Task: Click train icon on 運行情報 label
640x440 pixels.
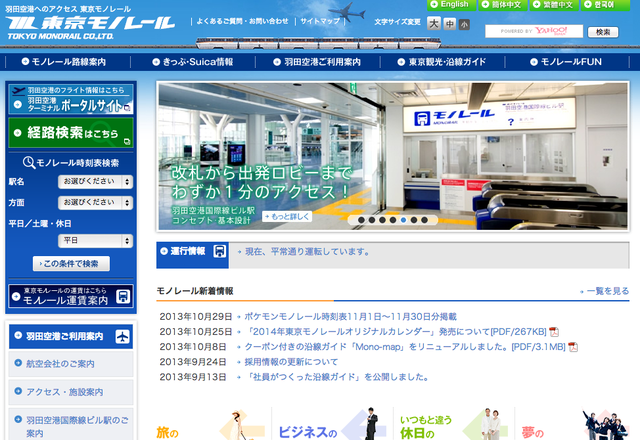Action: pyautogui.click(x=220, y=251)
